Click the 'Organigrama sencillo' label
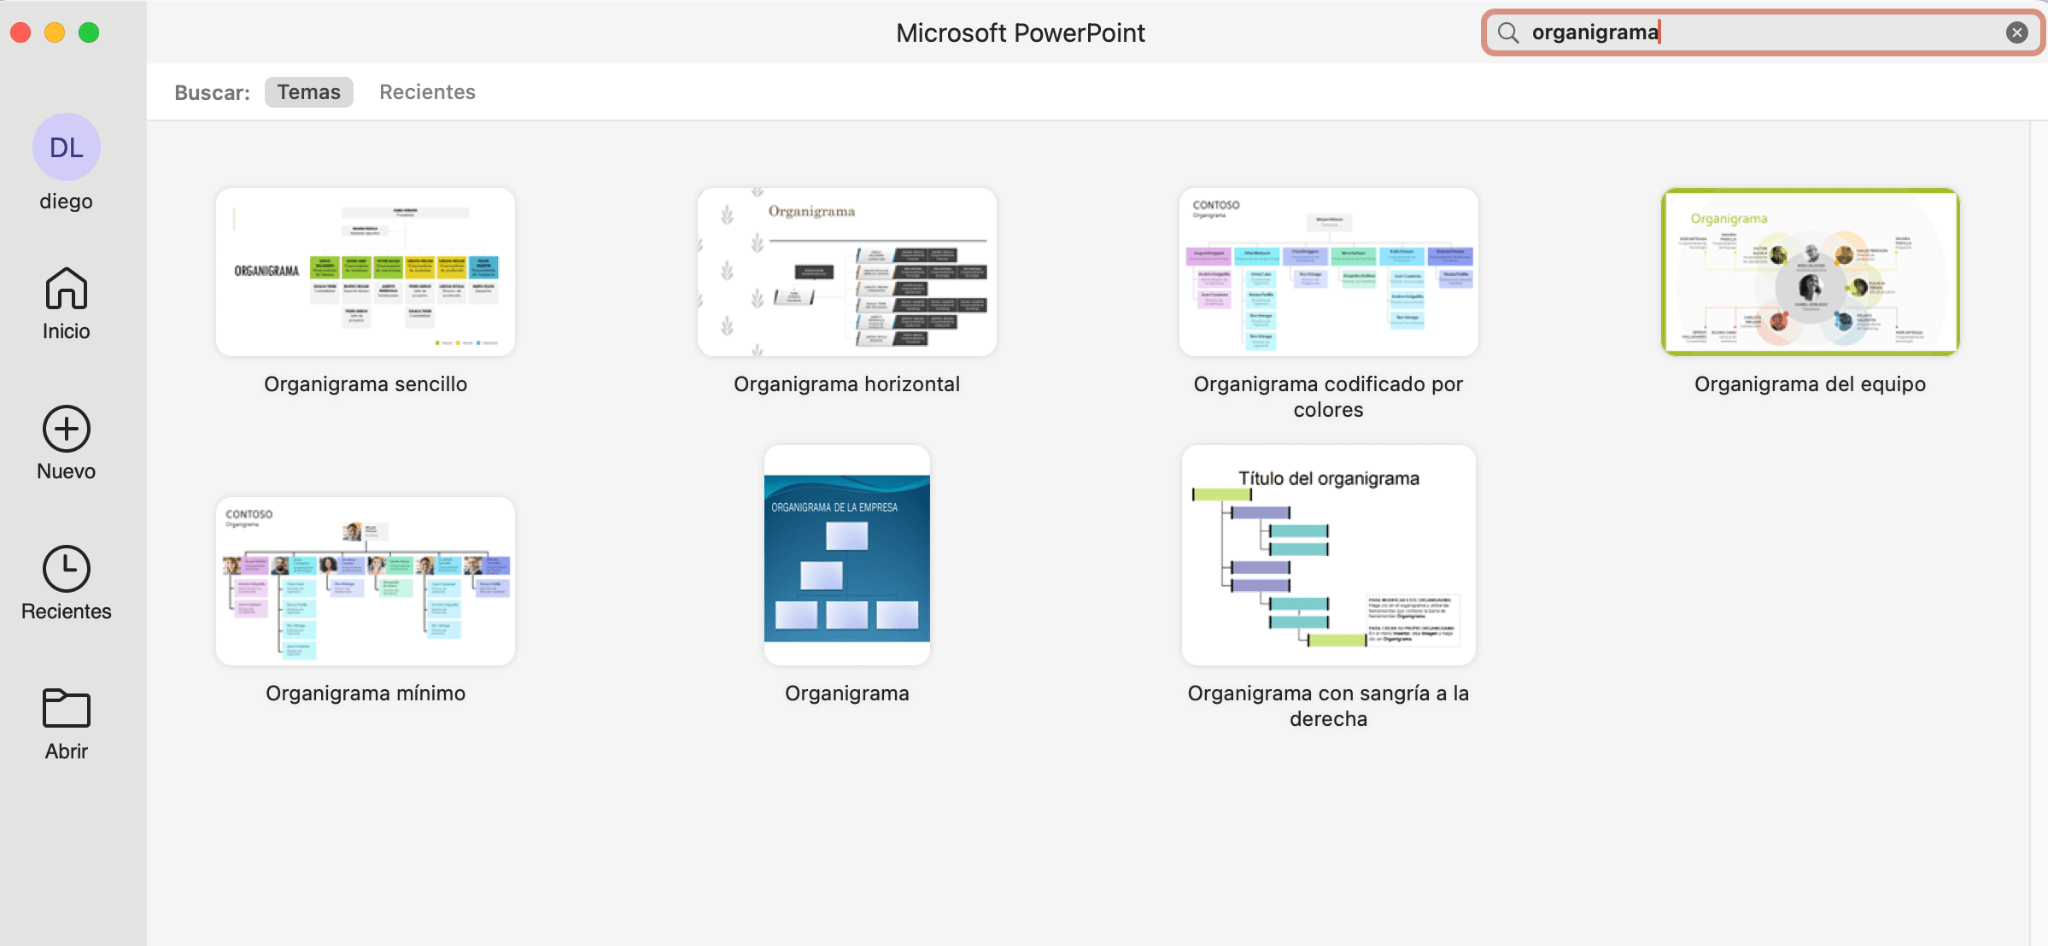This screenshot has width=2048, height=946. pos(365,384)
